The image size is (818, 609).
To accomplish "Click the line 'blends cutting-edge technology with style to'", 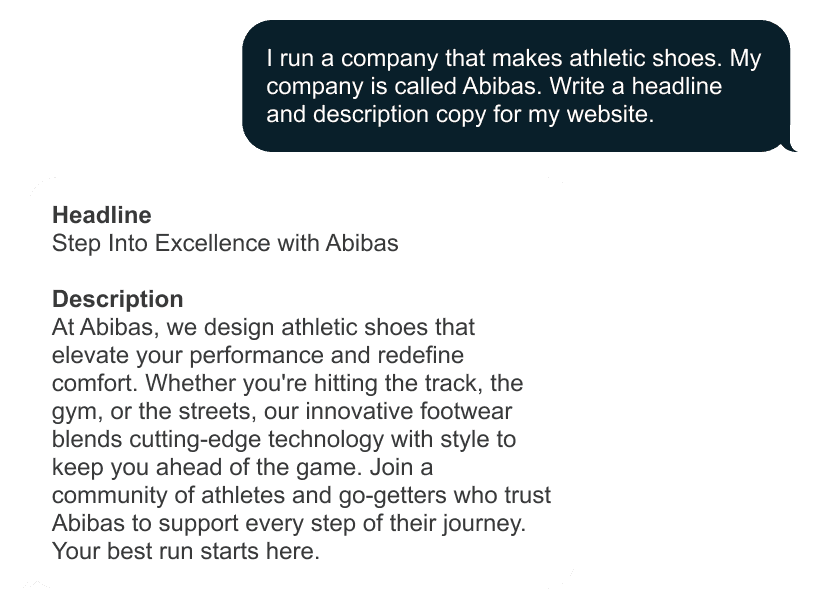I will coord(284,439).
